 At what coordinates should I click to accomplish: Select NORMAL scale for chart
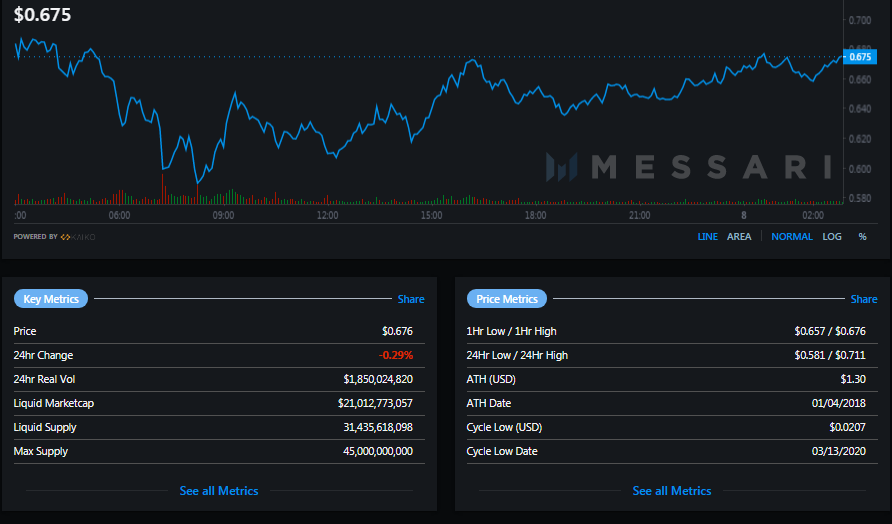tap(791, 237)
